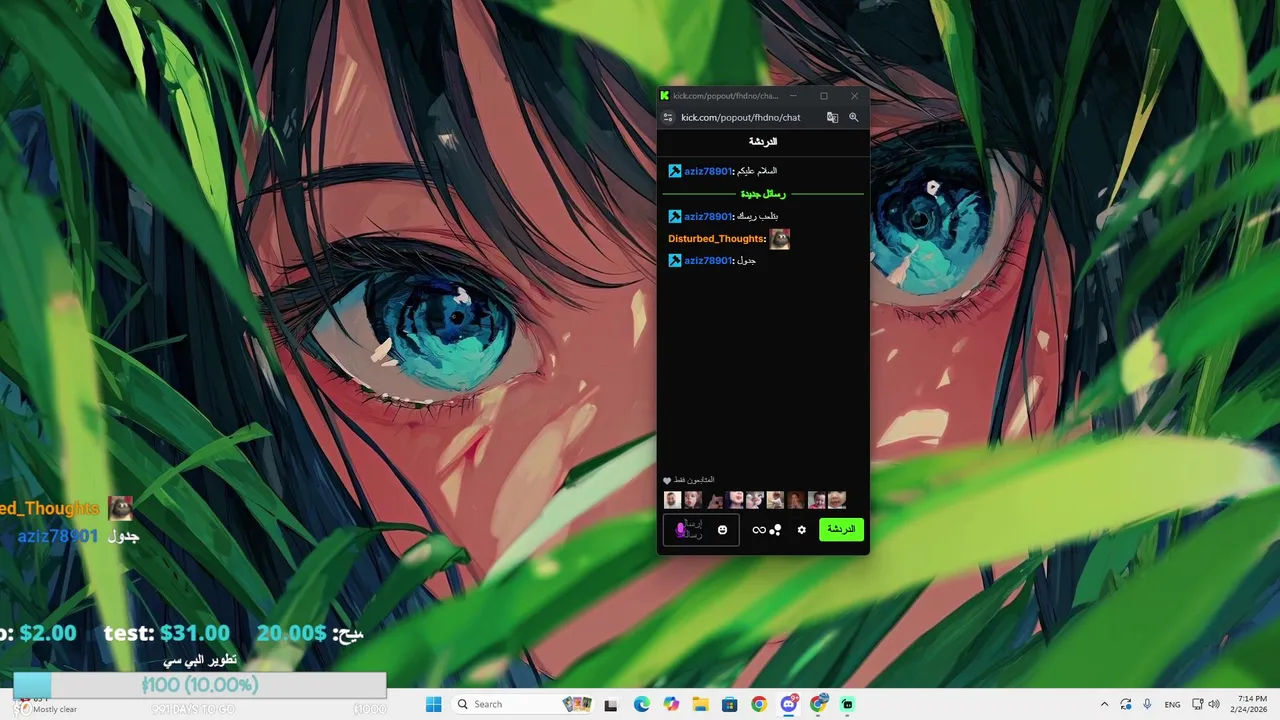Open weather widget showing Mostly clear
1280x720 pixels.
click(x=47, y=704)
